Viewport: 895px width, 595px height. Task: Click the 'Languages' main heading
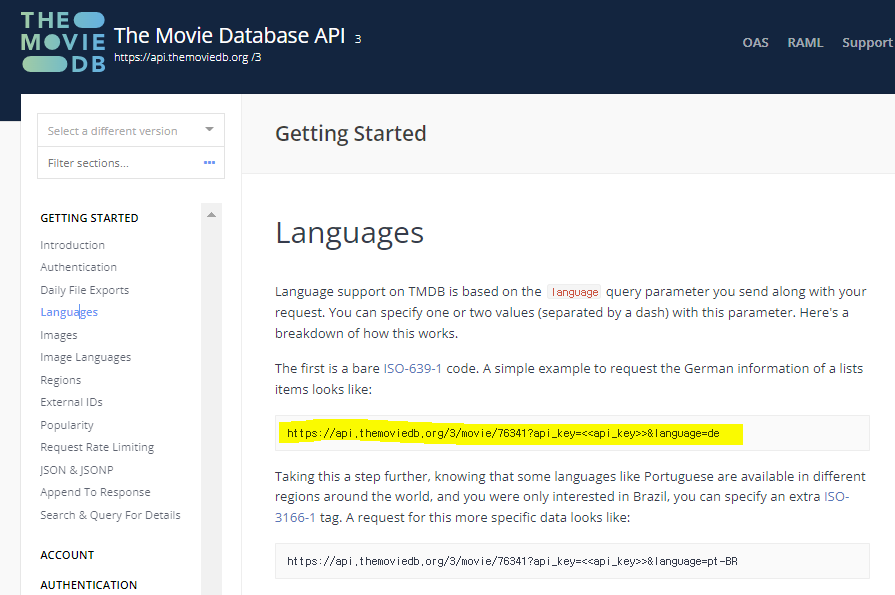(349, 234)
